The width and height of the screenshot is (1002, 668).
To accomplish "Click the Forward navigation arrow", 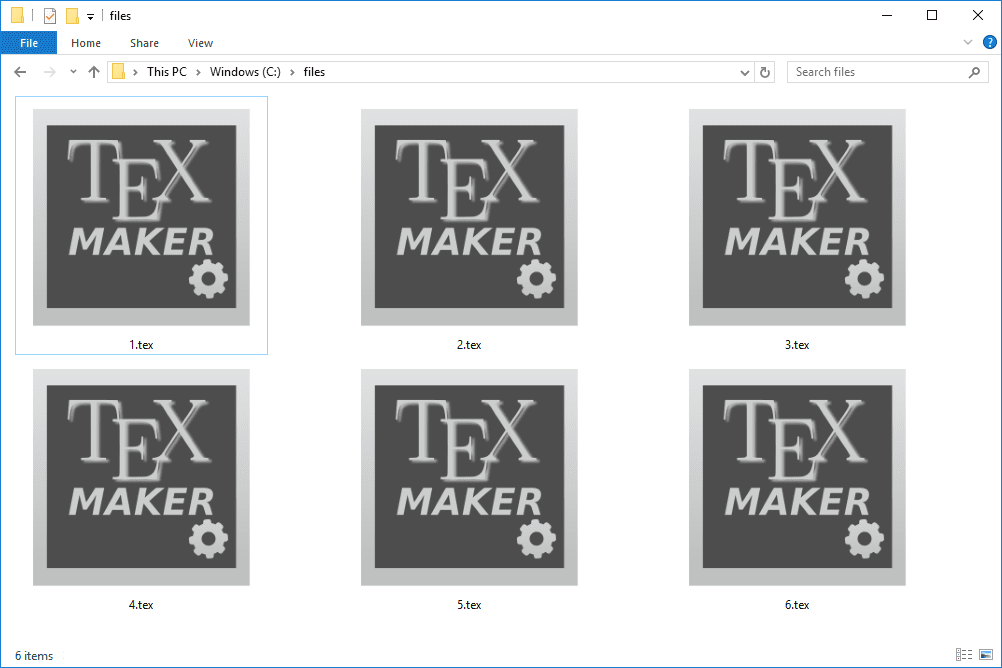I will tap(48, 72).
